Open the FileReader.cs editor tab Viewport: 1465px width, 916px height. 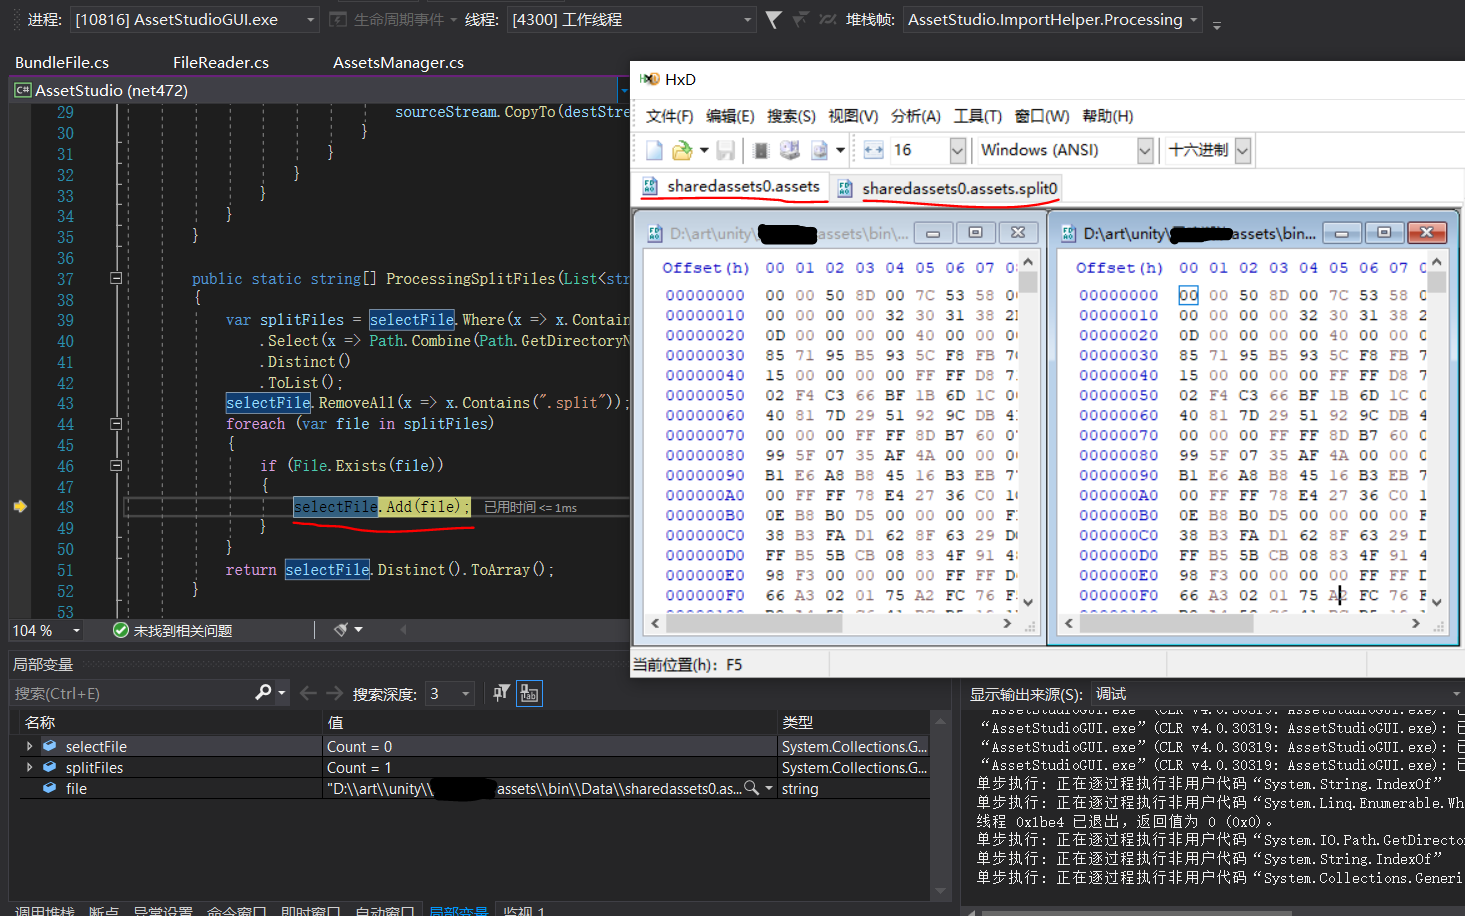tap(220, 62)
